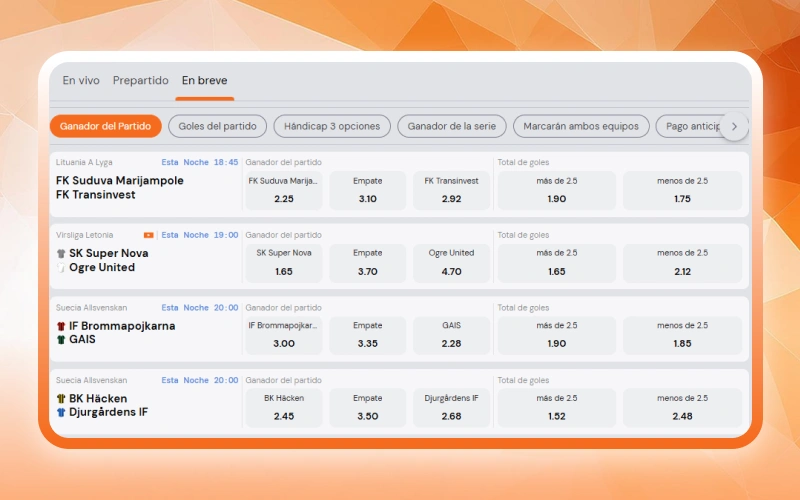Image resolution: width=800 pixels, height=500 pixels.
Task: Open GAIS team name in match list
Action: [x=82, y=339]
